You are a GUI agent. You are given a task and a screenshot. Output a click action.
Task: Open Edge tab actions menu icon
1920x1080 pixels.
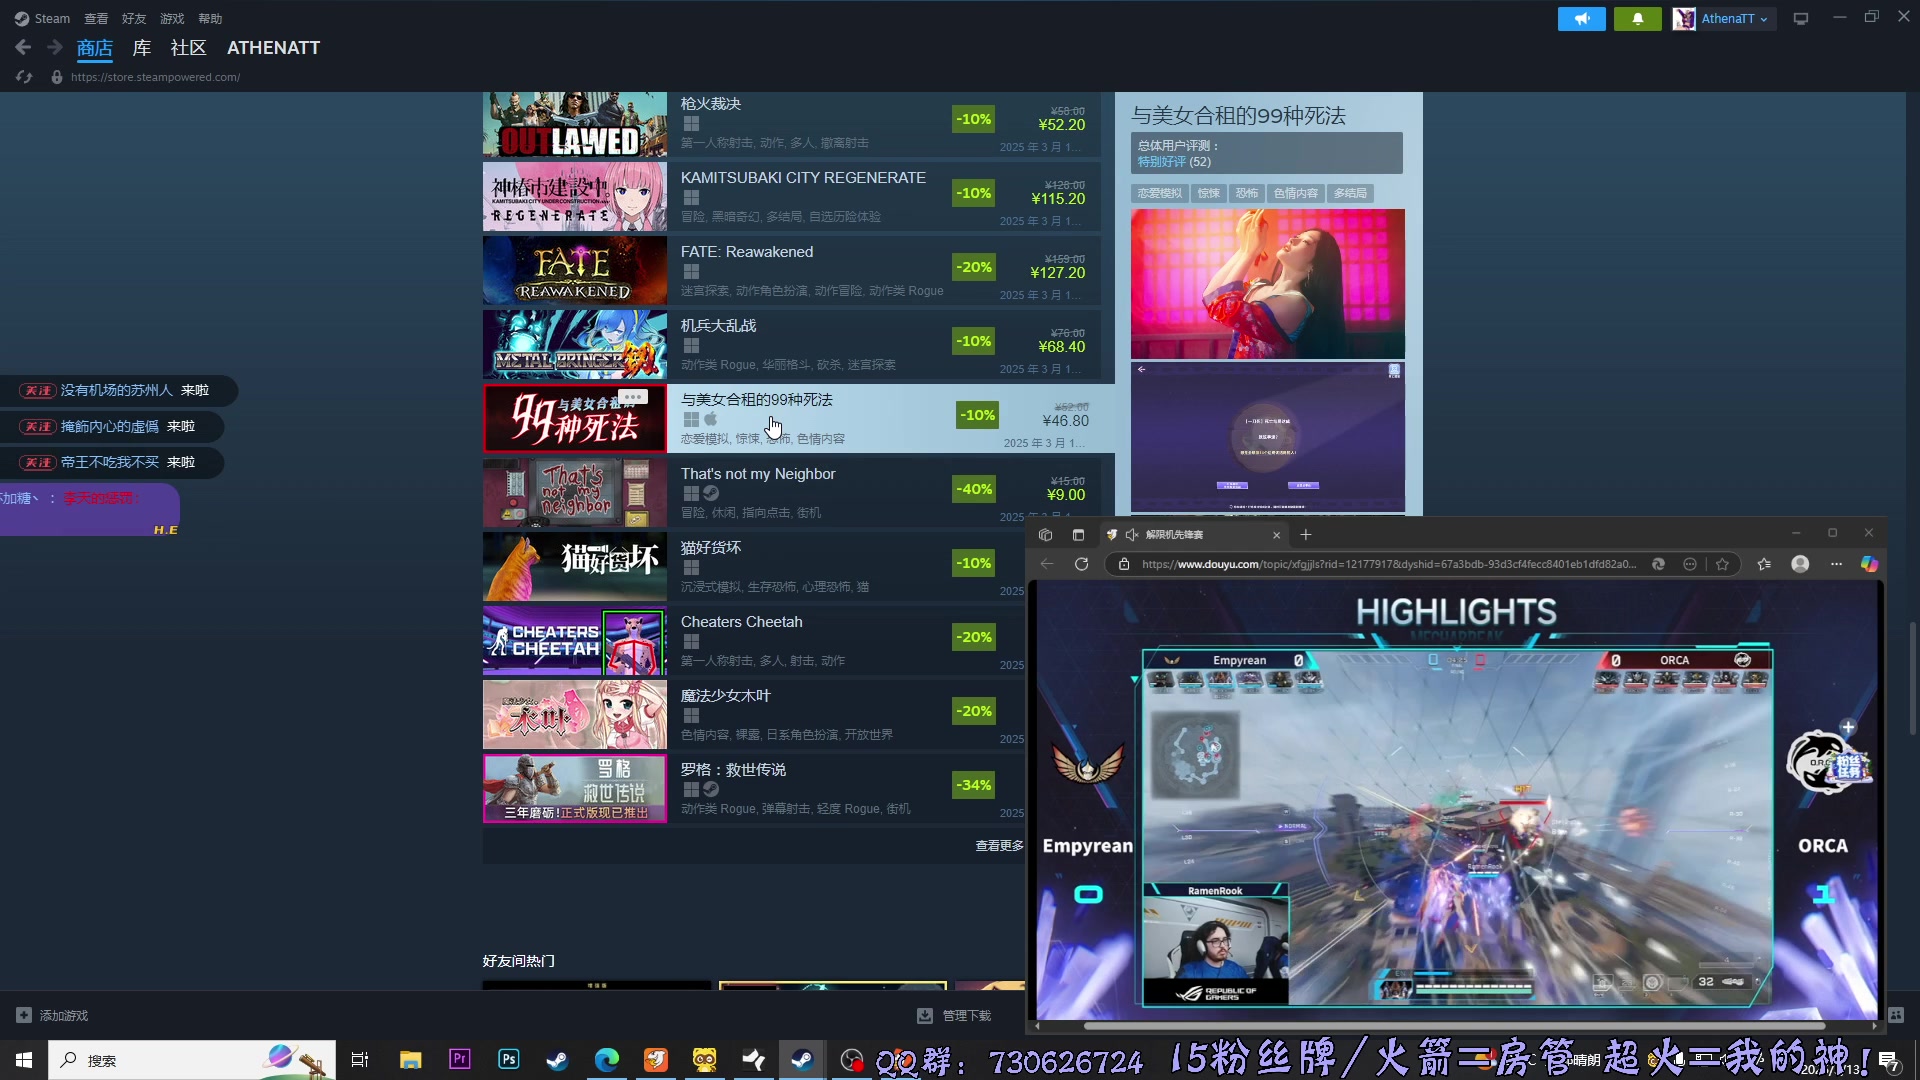[x=1078, y=535]
